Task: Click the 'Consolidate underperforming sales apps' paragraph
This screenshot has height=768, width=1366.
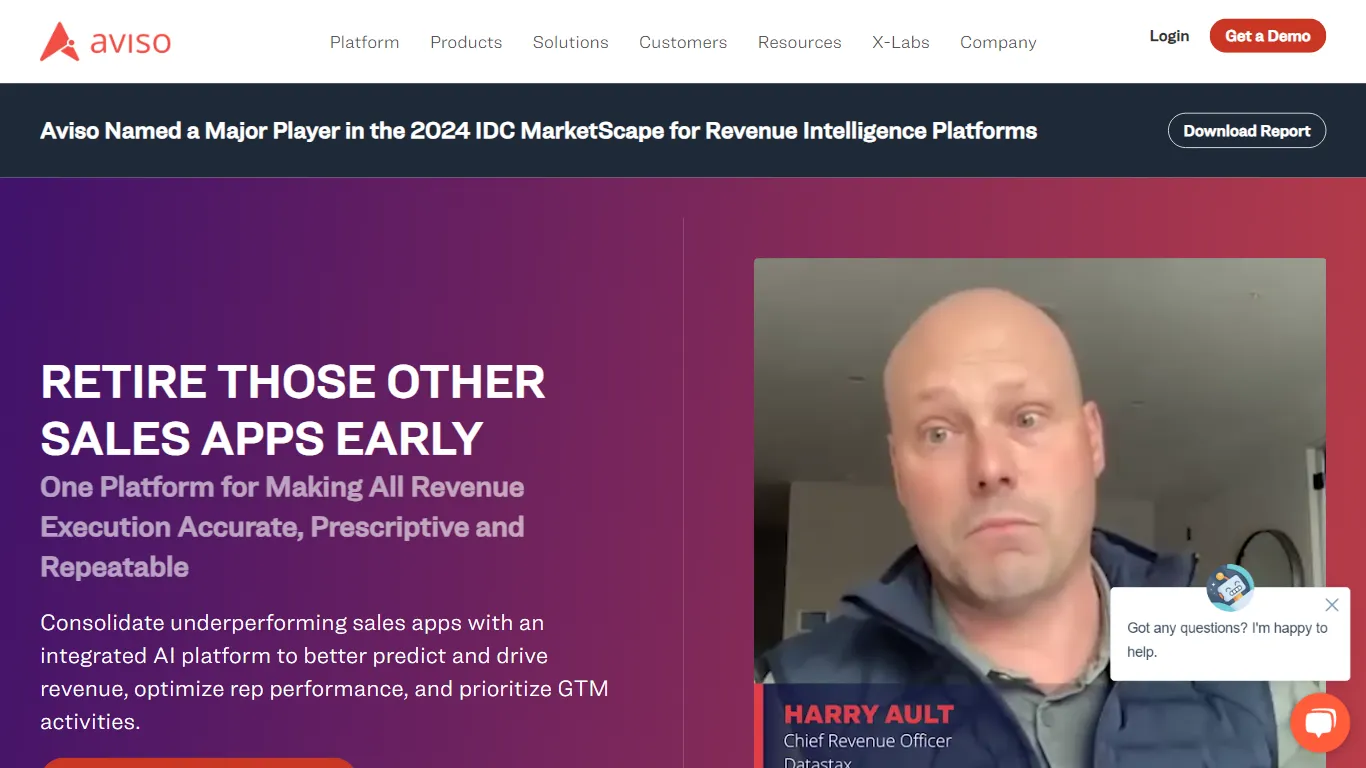Action: point(324,672)
